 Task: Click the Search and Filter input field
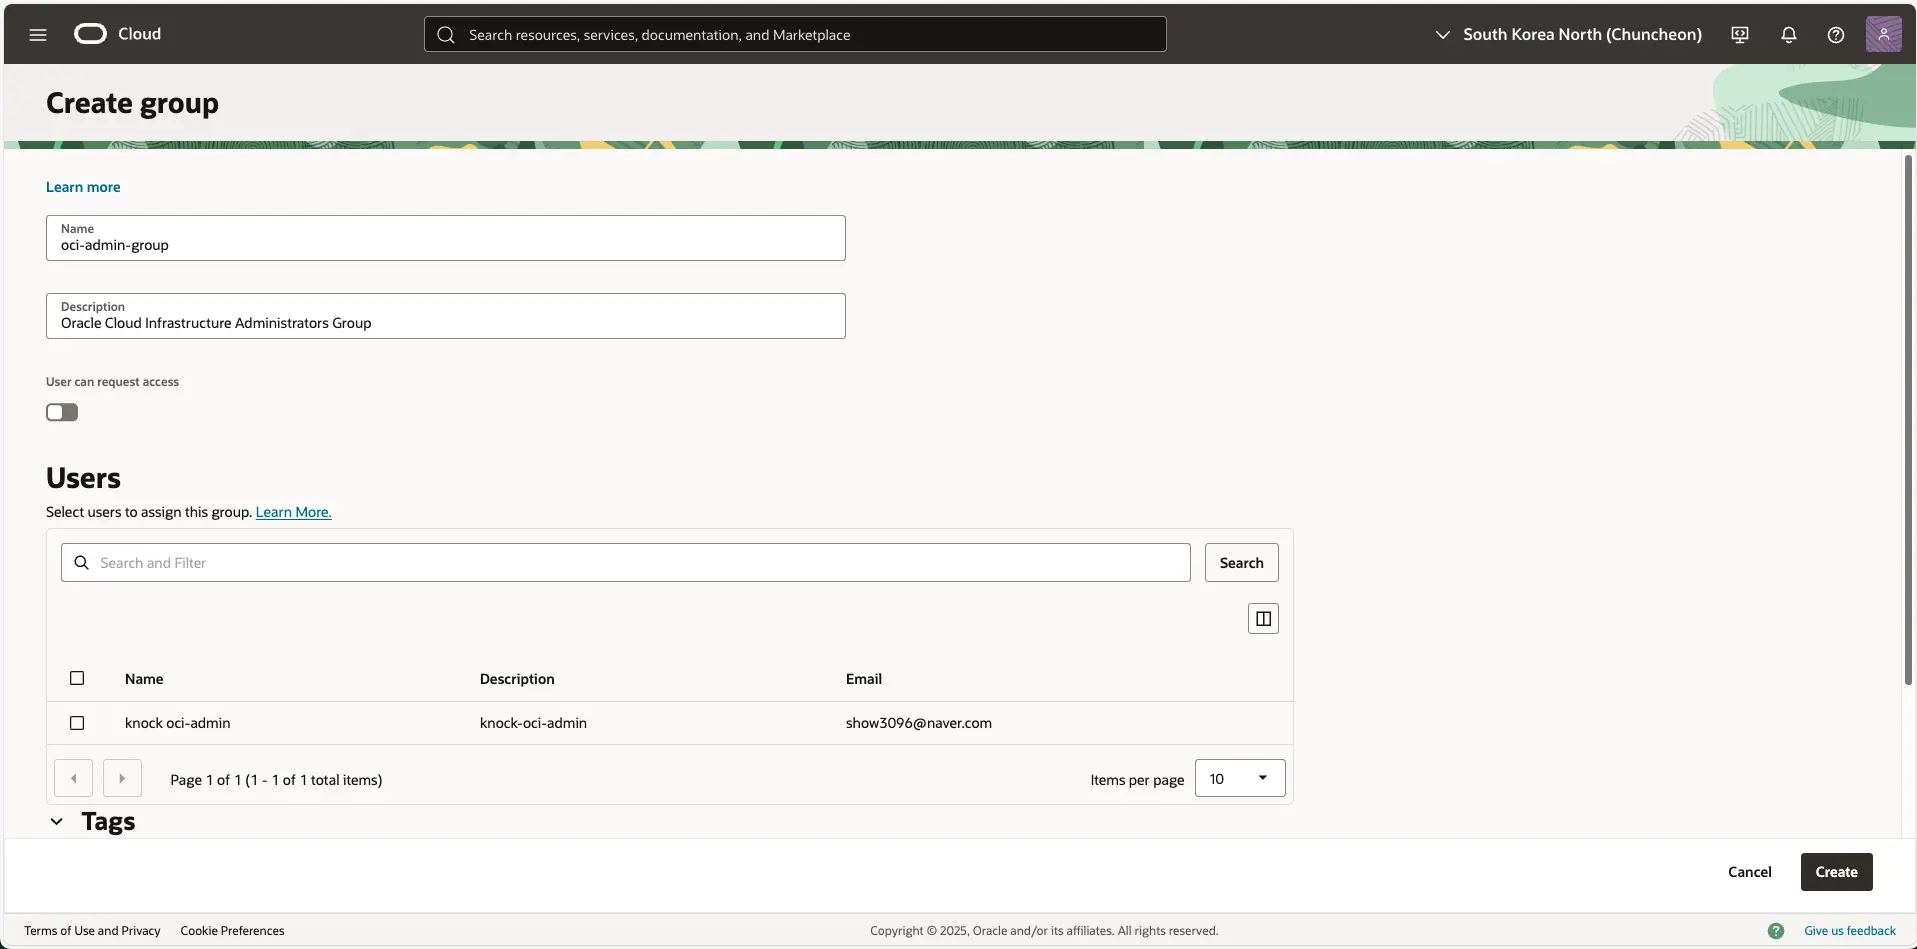tap(620, 562)
